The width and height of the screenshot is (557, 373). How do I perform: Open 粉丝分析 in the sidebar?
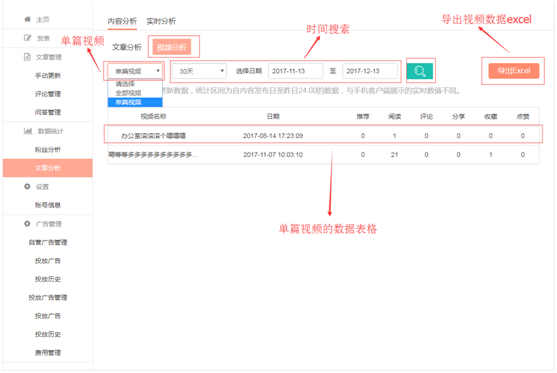point(48,150)
